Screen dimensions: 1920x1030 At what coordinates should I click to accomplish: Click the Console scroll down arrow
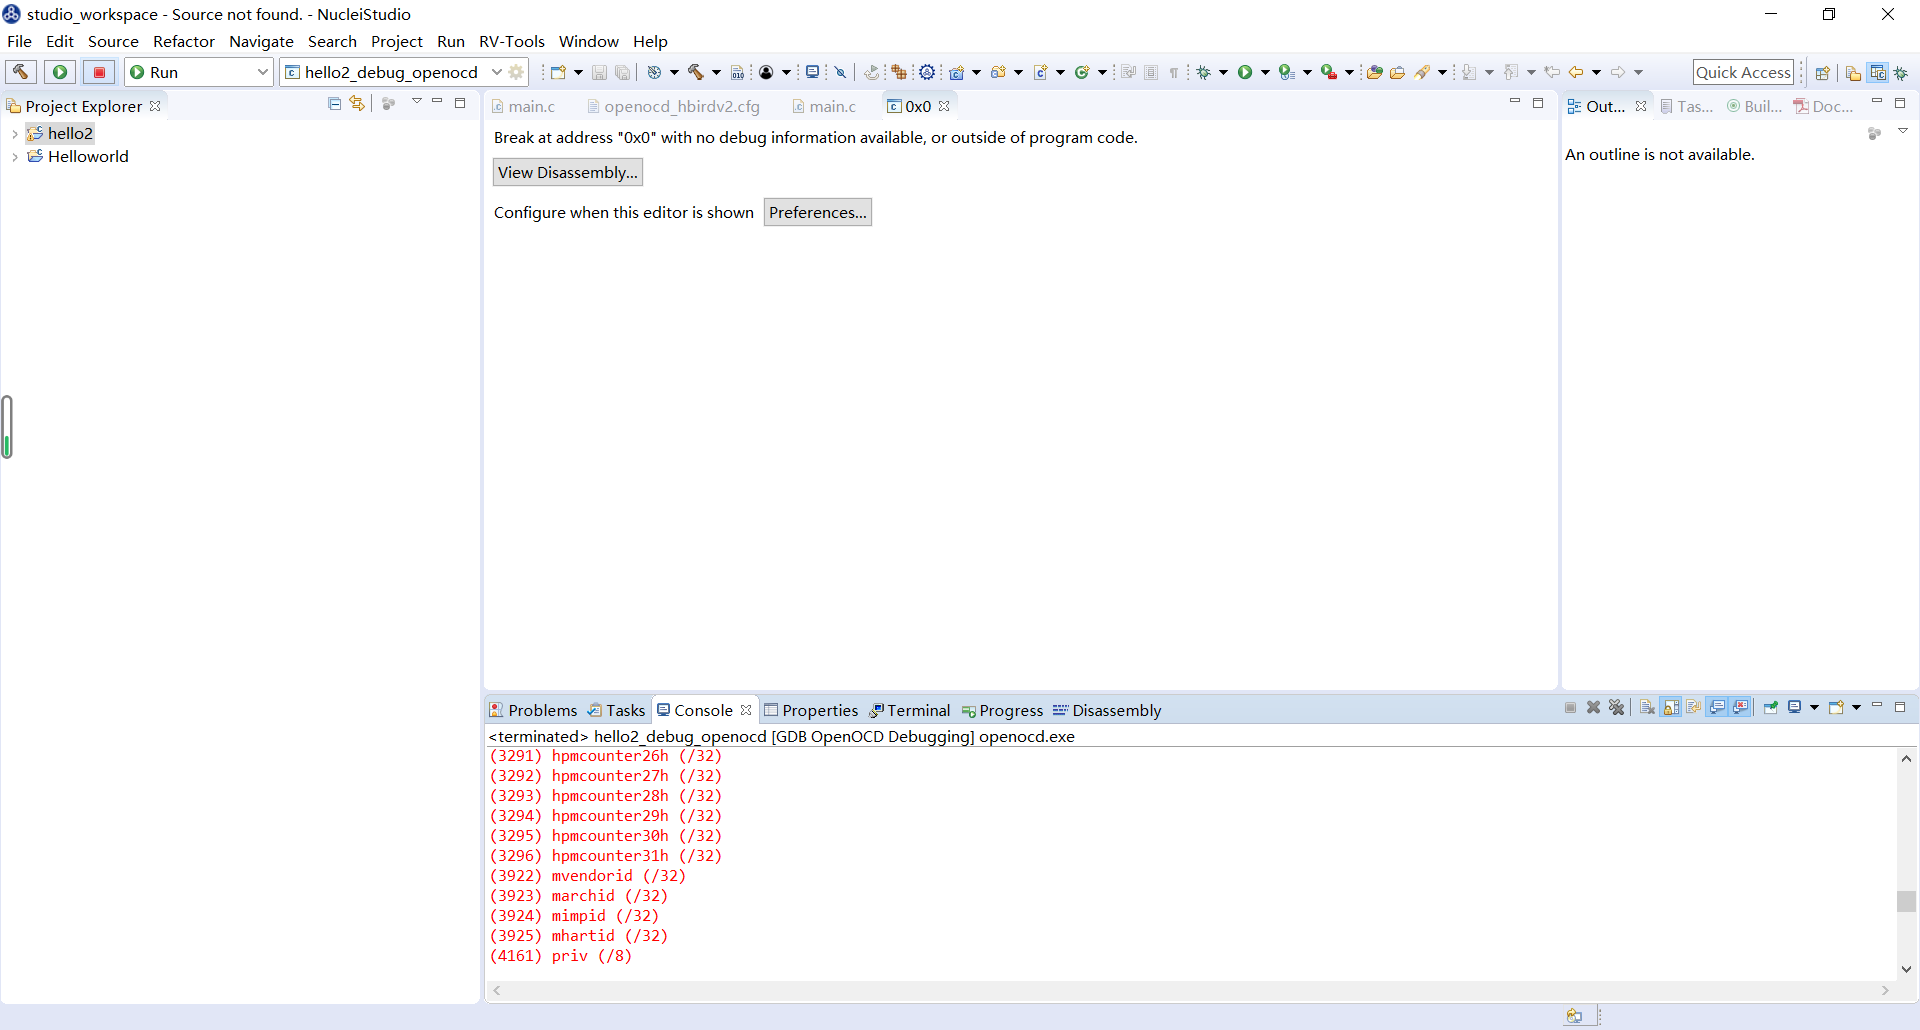[1906, 969]
